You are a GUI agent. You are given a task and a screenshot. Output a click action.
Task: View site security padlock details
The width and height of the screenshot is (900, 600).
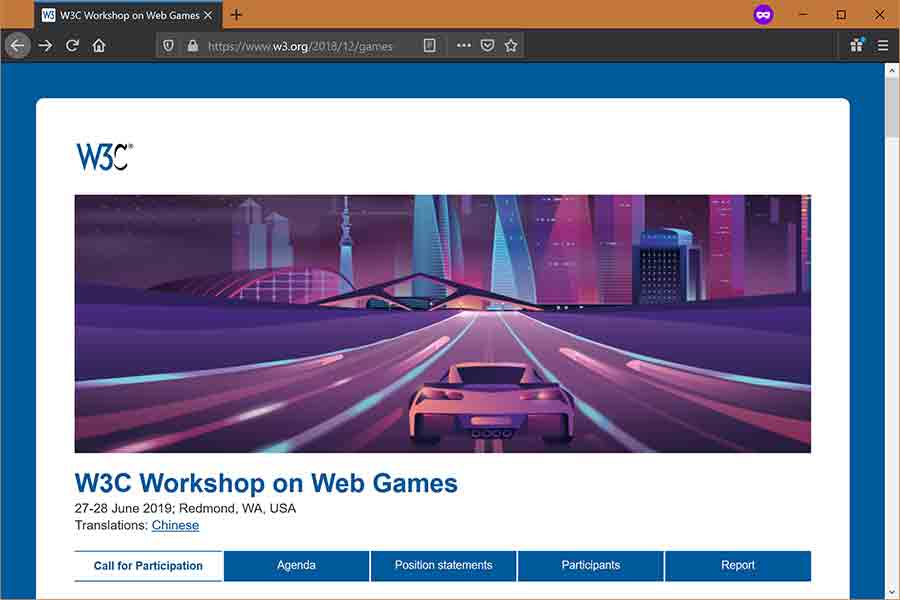(x=193, y=45)
